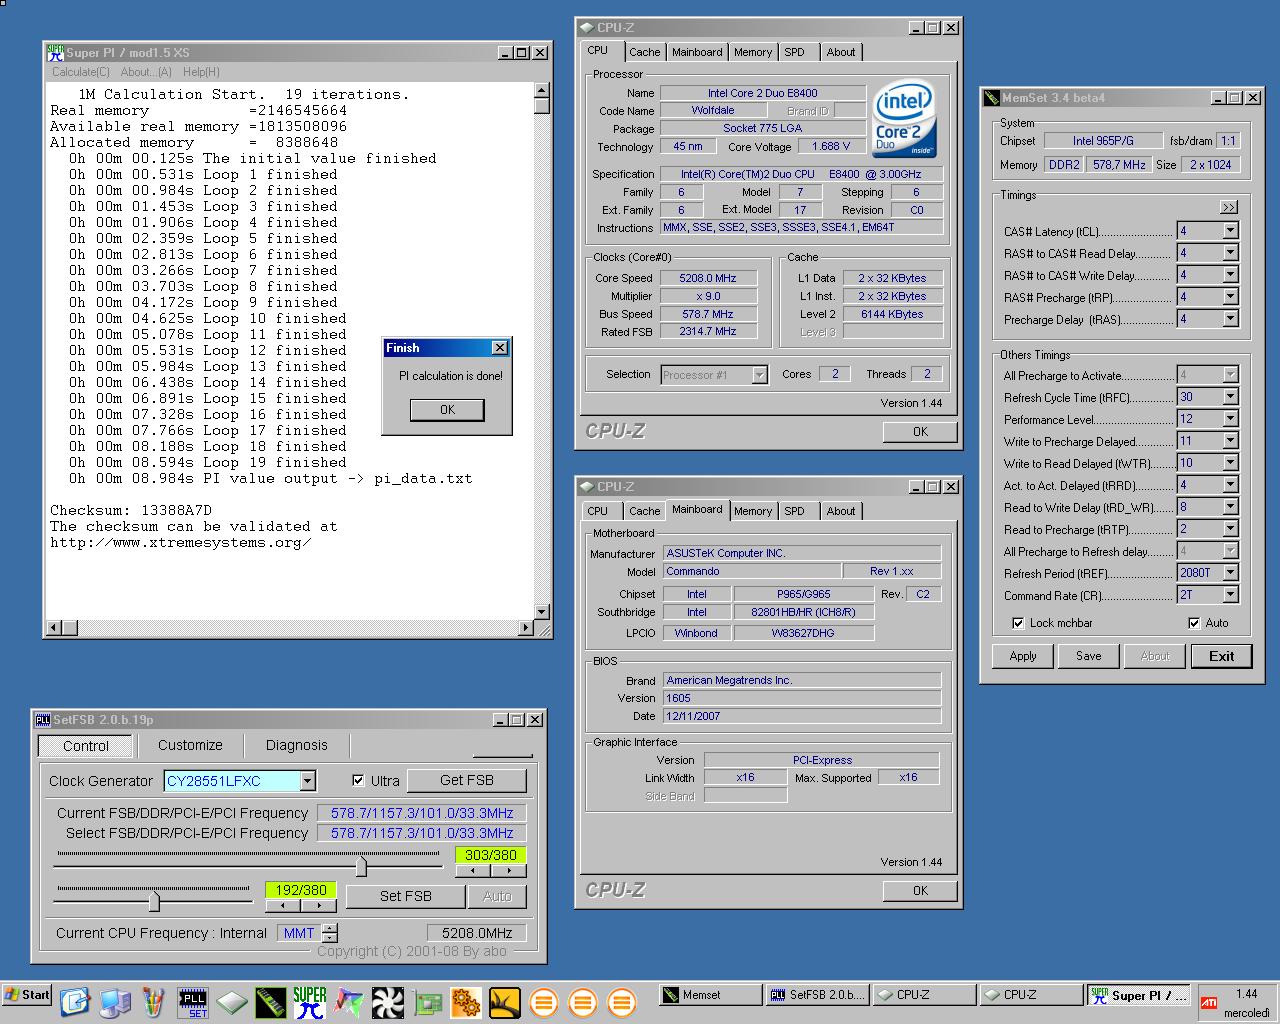Click the yellow and black quick launch icon

pyautogui.click(x=505, y=1002)
